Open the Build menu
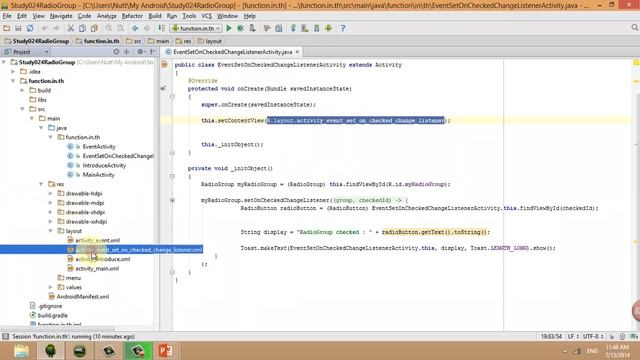The height and width of the screenshot is (360, 640). tap(155, 16)
